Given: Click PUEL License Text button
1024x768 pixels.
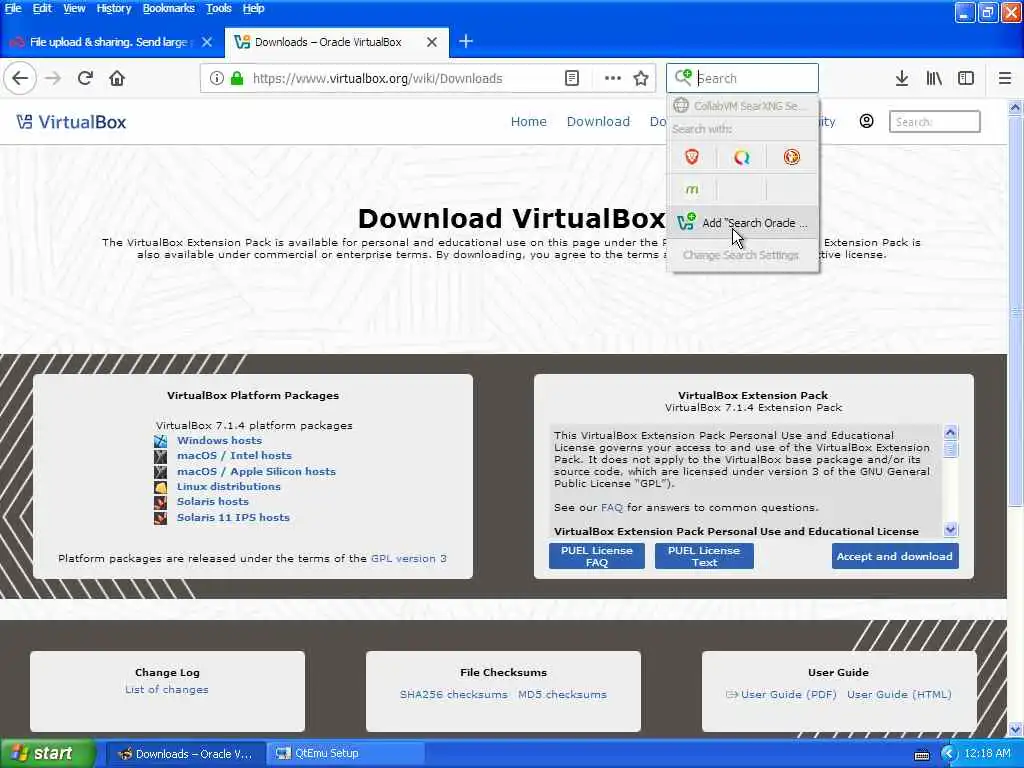Looking at the screenshot, I should [x=704, y=556].
